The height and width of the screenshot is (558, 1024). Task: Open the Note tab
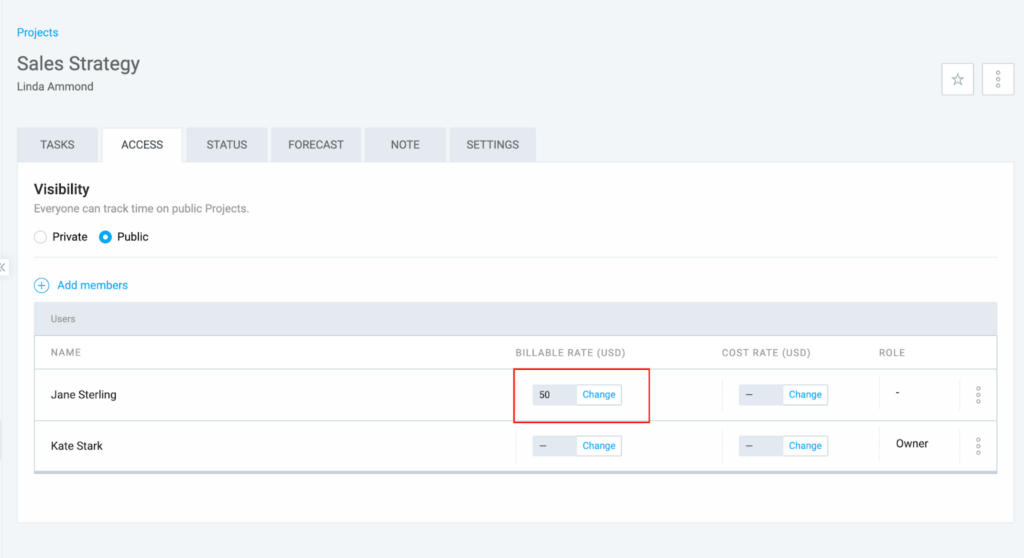point(405,145)
